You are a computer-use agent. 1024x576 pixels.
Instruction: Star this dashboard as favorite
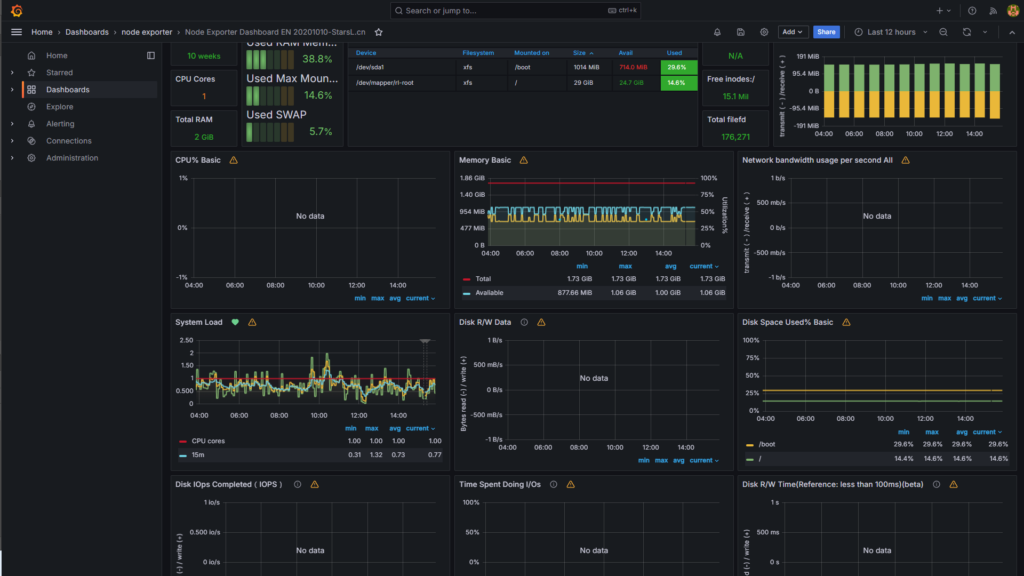tap(378, 32)
